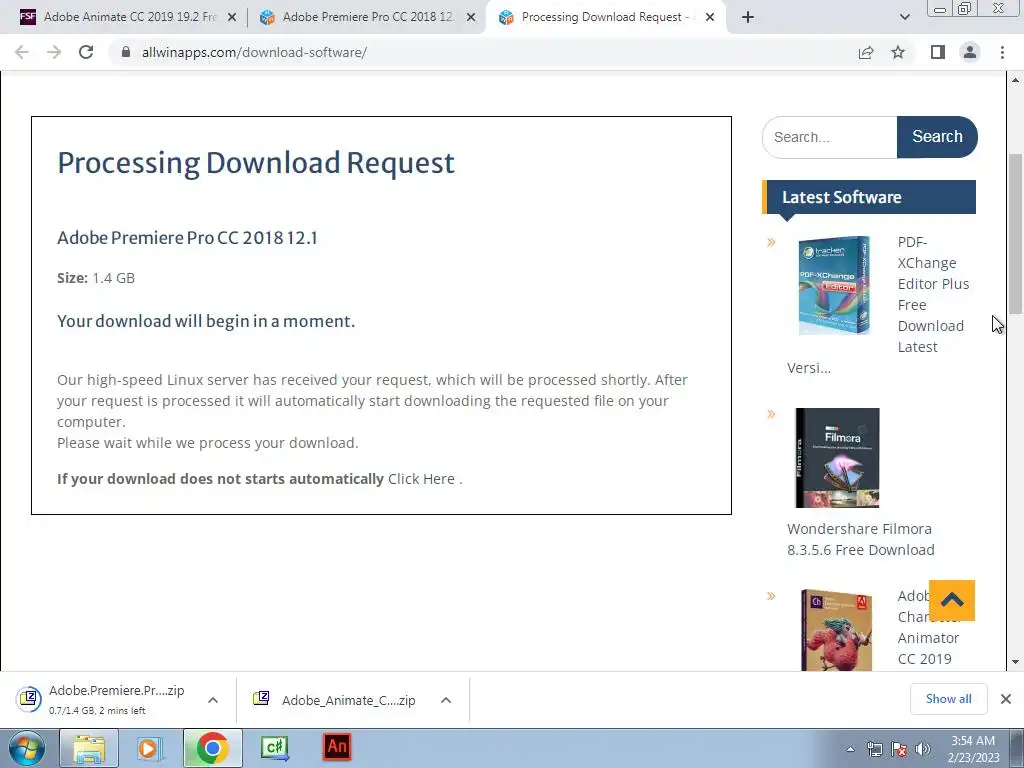Show hidden system tray icons

pyautogui.click(x=850, y=749)
